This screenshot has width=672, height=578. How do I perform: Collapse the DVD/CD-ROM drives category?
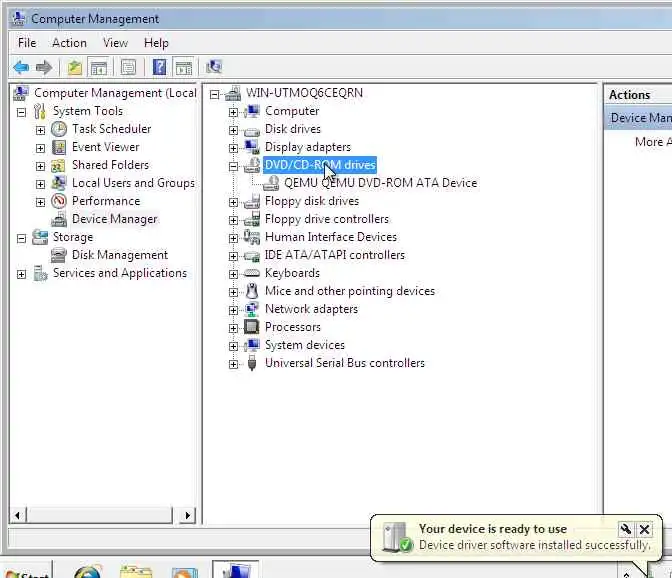coord(233,166)
